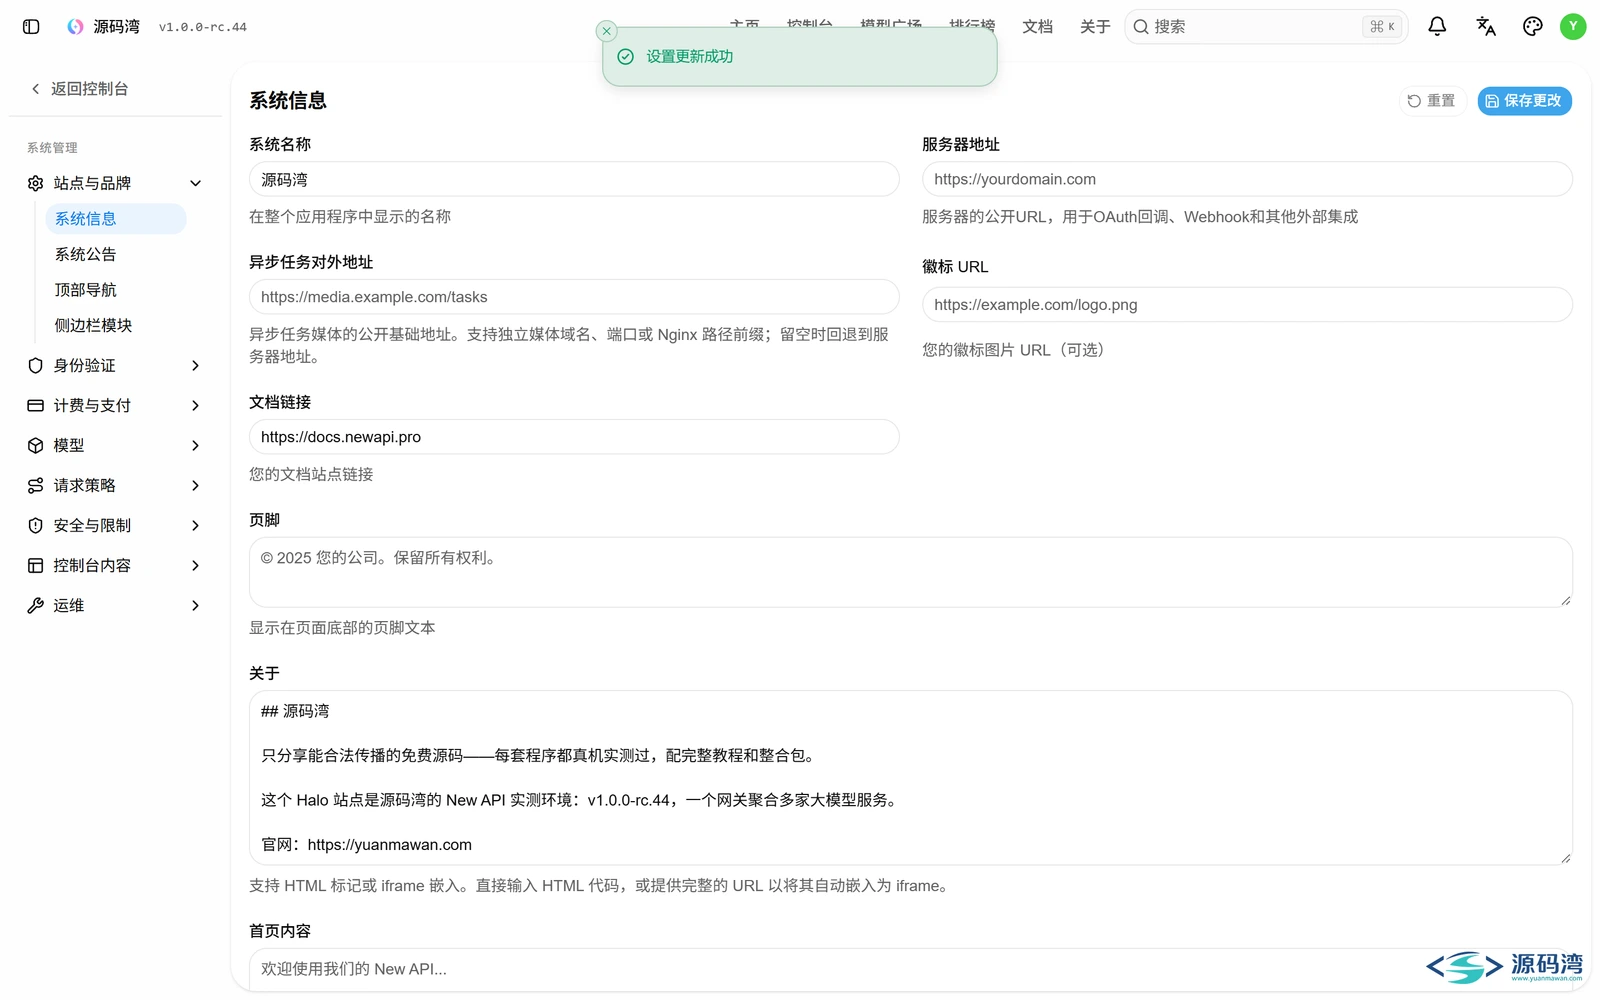This screenshot has width=1600, height=1000.
Task: Expand the 身份验证 section chevron
Action: (x=196, y=365)
